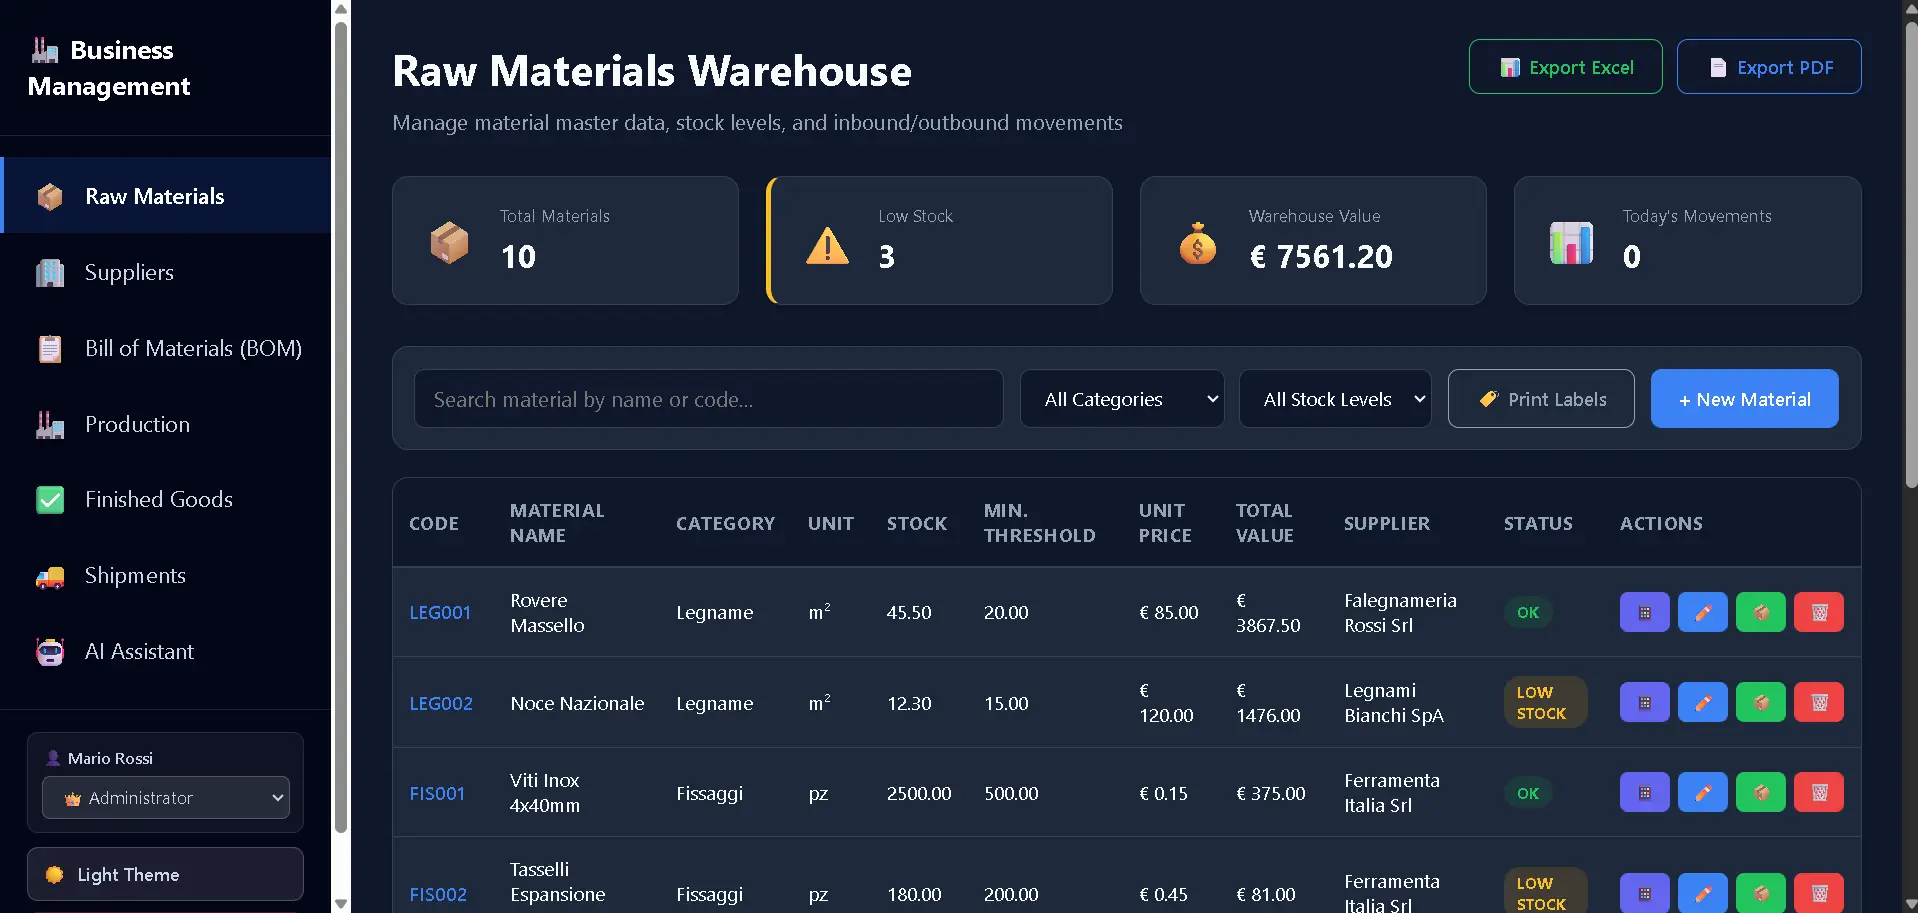Viewport: 1918px width, 913px height.
Task: Open the All Categories dropdown
Action: [x=1122, y=399]
